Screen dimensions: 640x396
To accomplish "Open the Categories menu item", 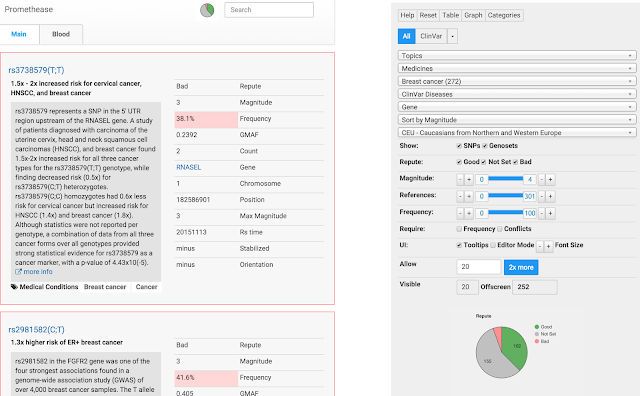I will [504, 15].
